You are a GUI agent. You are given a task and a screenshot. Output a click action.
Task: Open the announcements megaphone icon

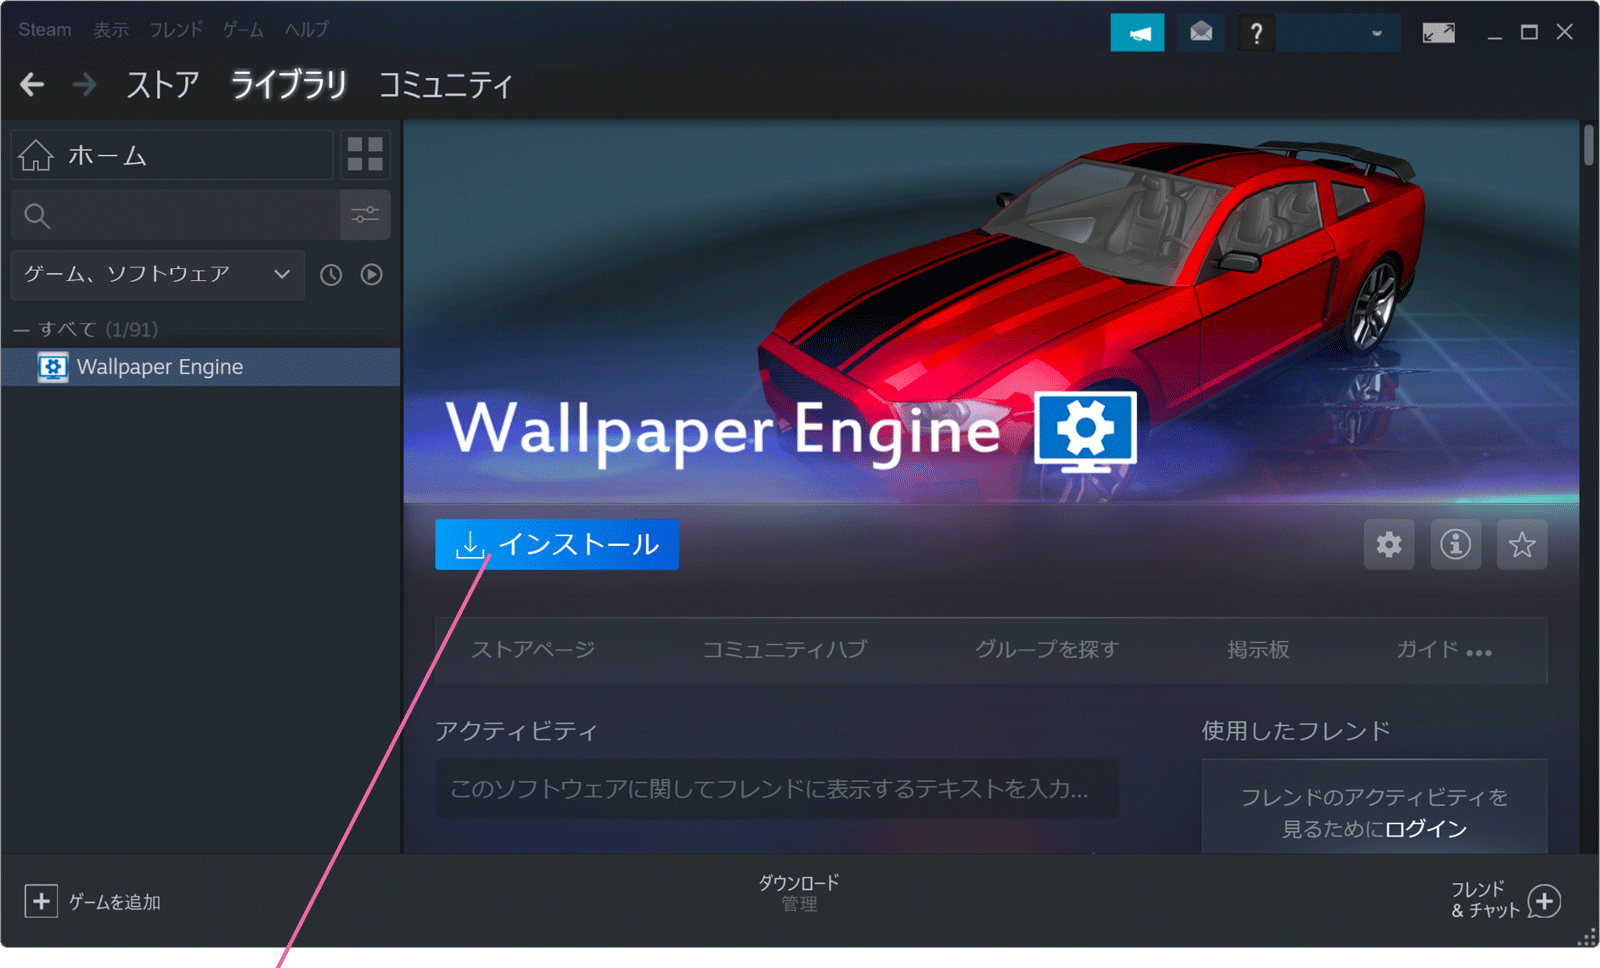click(1137, 33)
